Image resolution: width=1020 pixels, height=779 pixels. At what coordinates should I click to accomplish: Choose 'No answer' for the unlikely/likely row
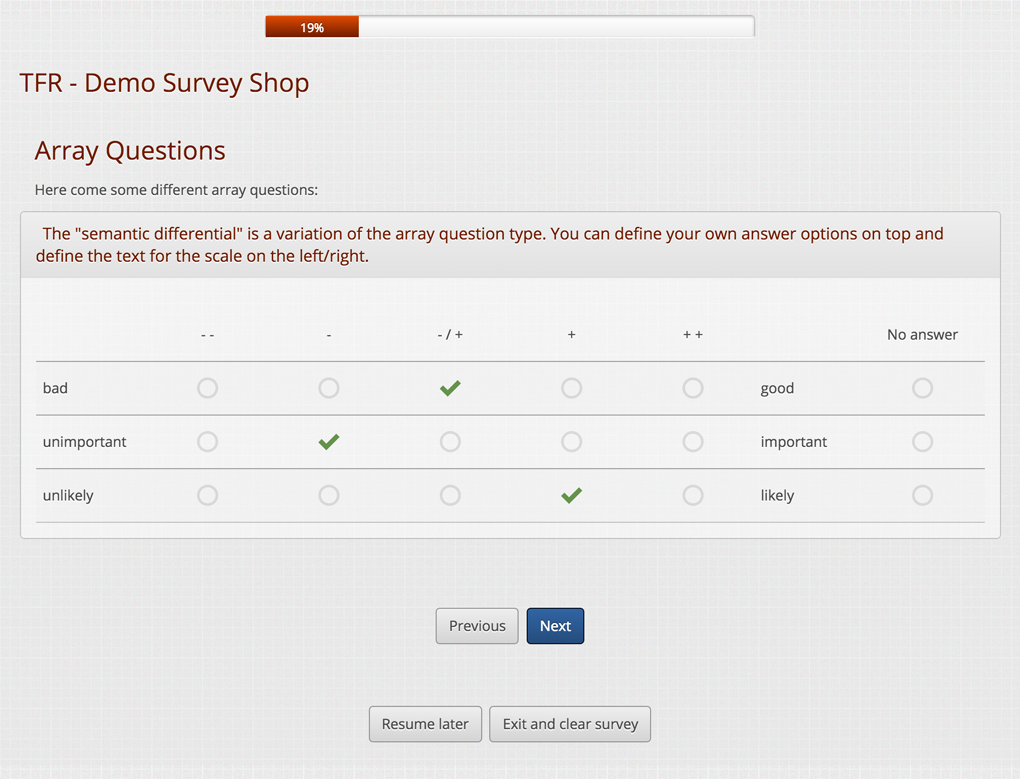(922, 495)
